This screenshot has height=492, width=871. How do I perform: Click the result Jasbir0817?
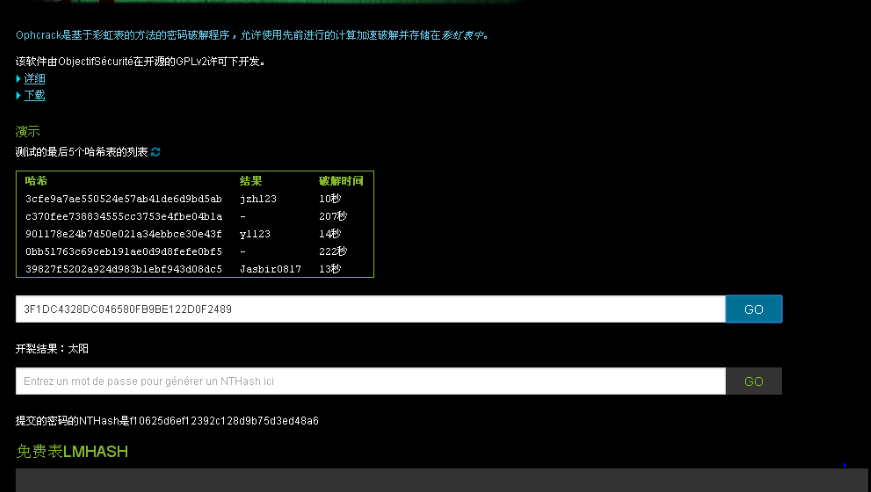tap(271, 269)
